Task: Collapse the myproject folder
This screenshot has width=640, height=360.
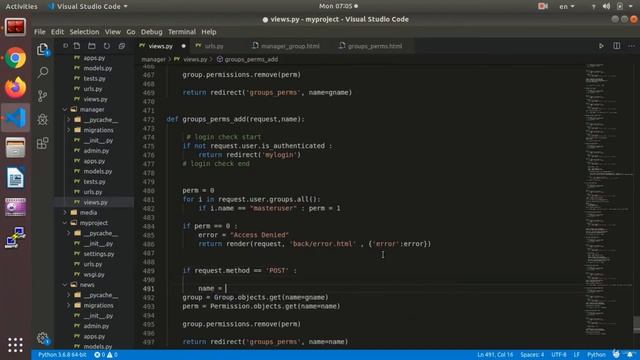Action: pos(93,223)
